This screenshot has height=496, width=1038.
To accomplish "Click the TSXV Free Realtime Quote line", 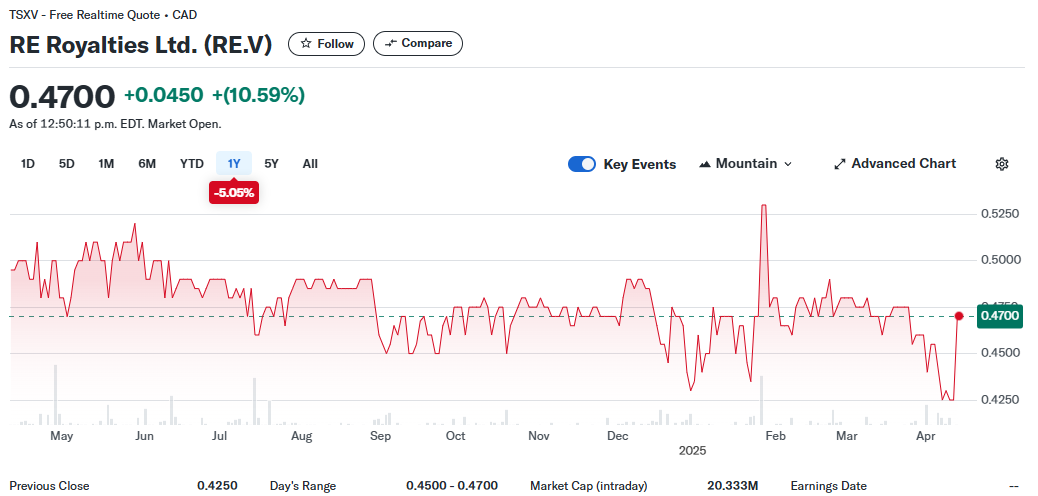I will click(103, 15).
